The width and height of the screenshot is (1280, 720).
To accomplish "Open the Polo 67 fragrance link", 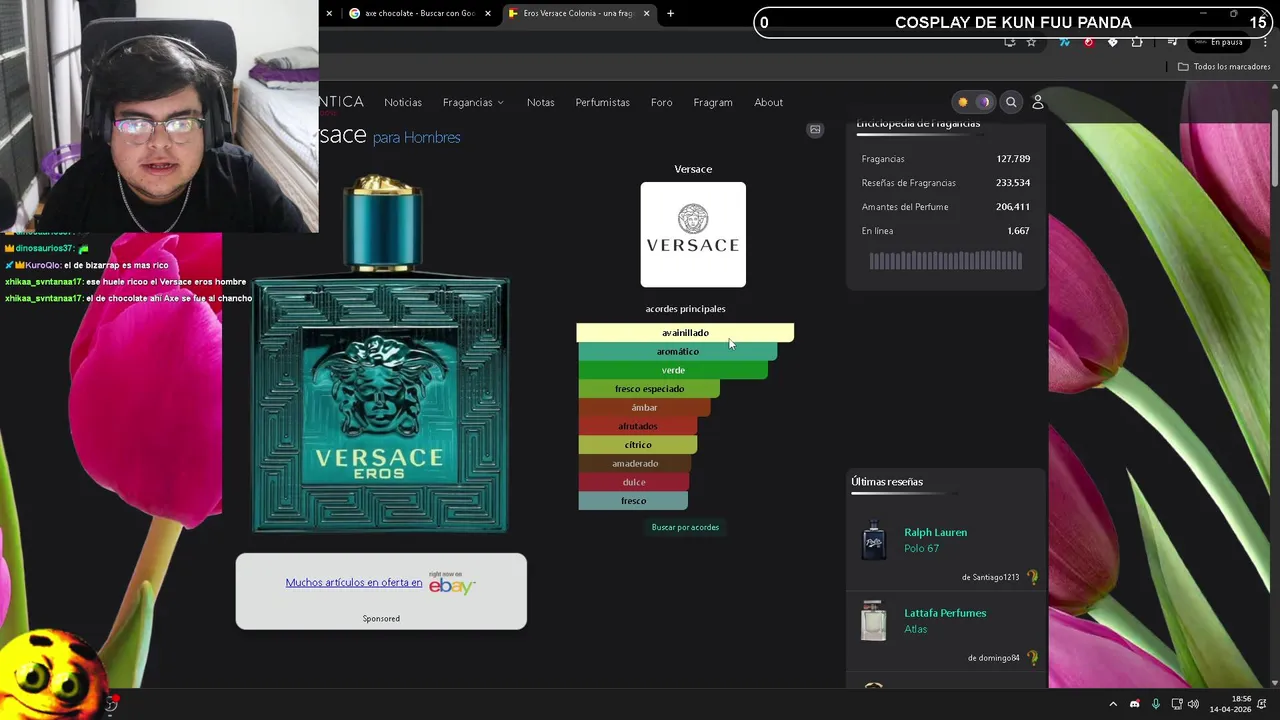I will (x=922, y=548).
